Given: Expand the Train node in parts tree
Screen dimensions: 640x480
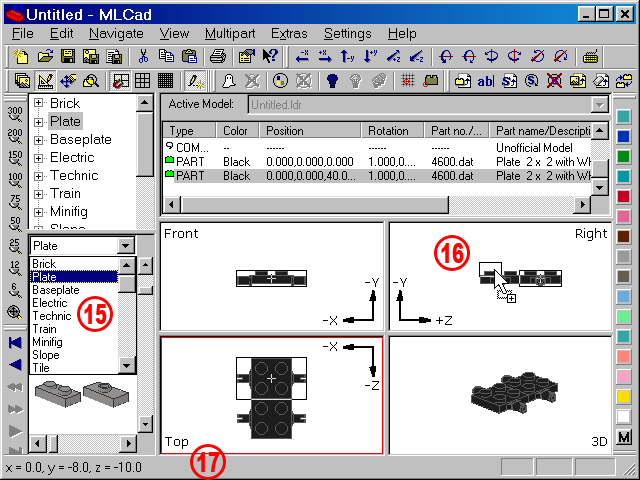Looking at the screenshot, I should point(38,194).
